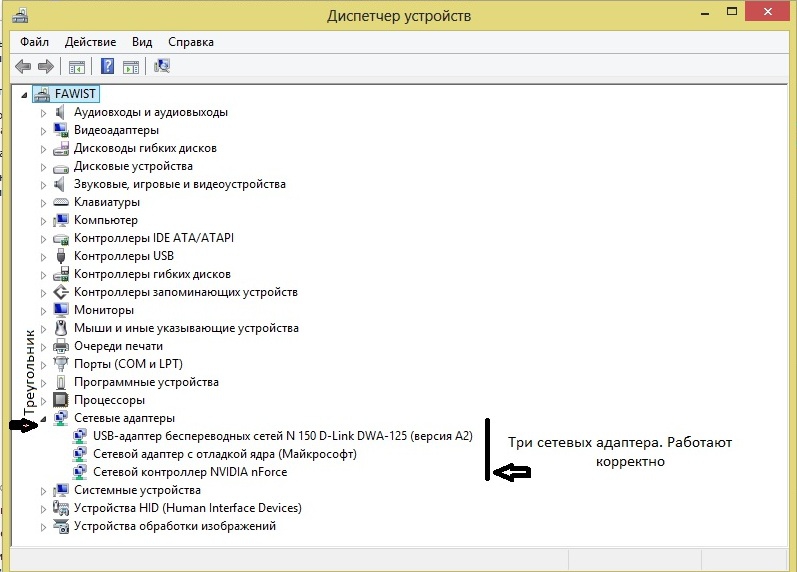Click the blue Help question-mark icon
Image resolution: width=797 pixels, height=572 pixels.
point(108,67)
